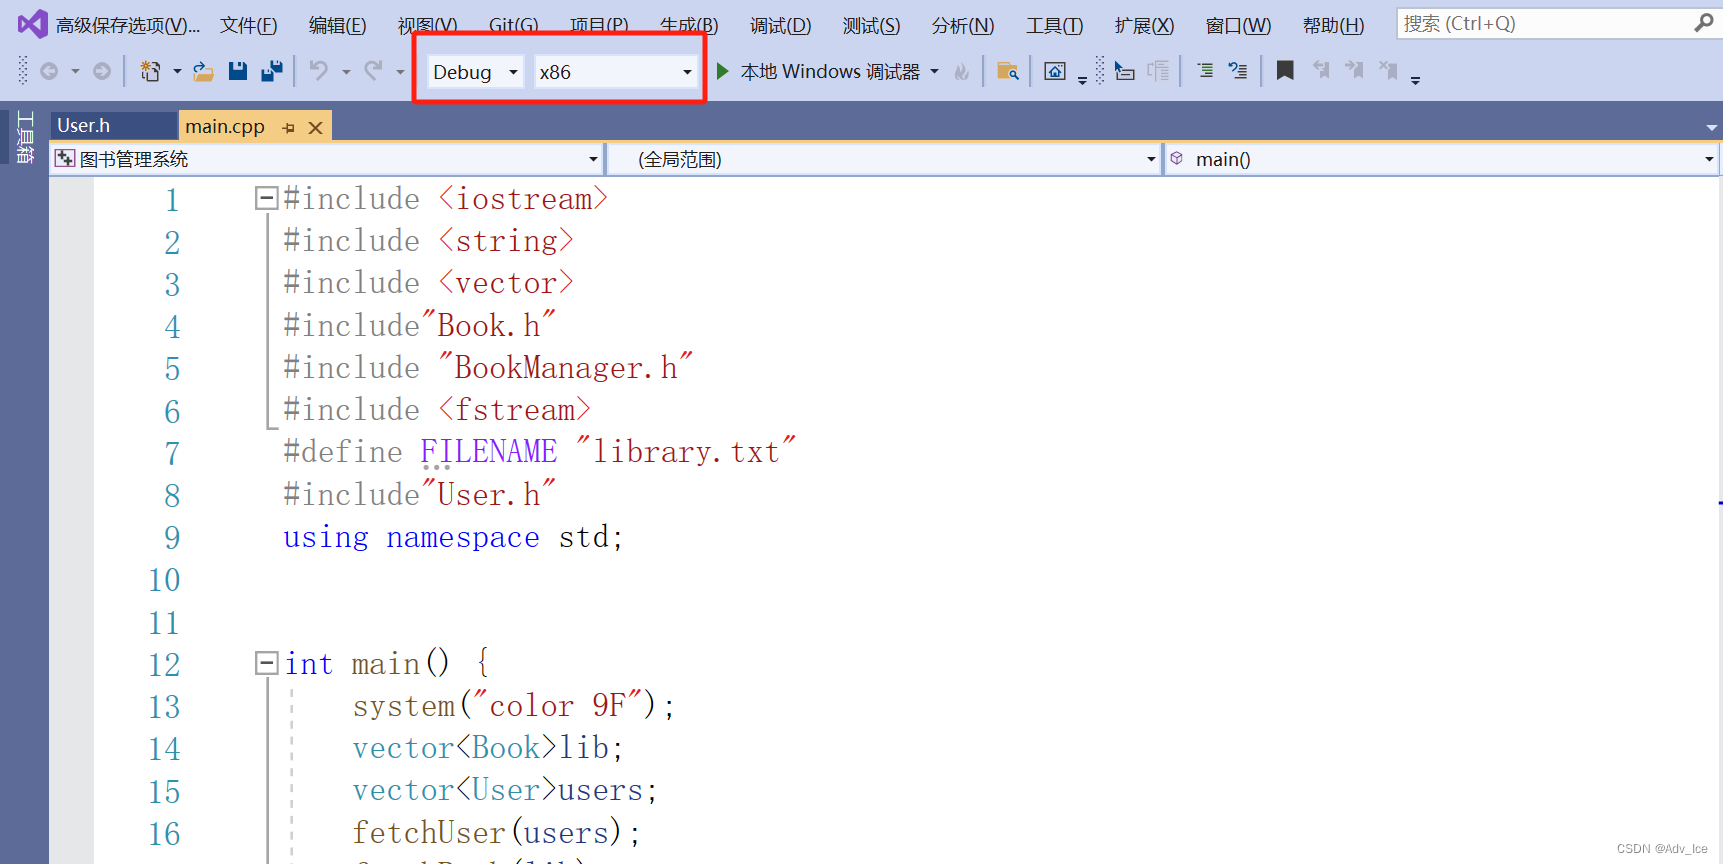Screen dimensions: 1723x864
Task: Click the Comment Selection icon
Action: pos(1205,71)
